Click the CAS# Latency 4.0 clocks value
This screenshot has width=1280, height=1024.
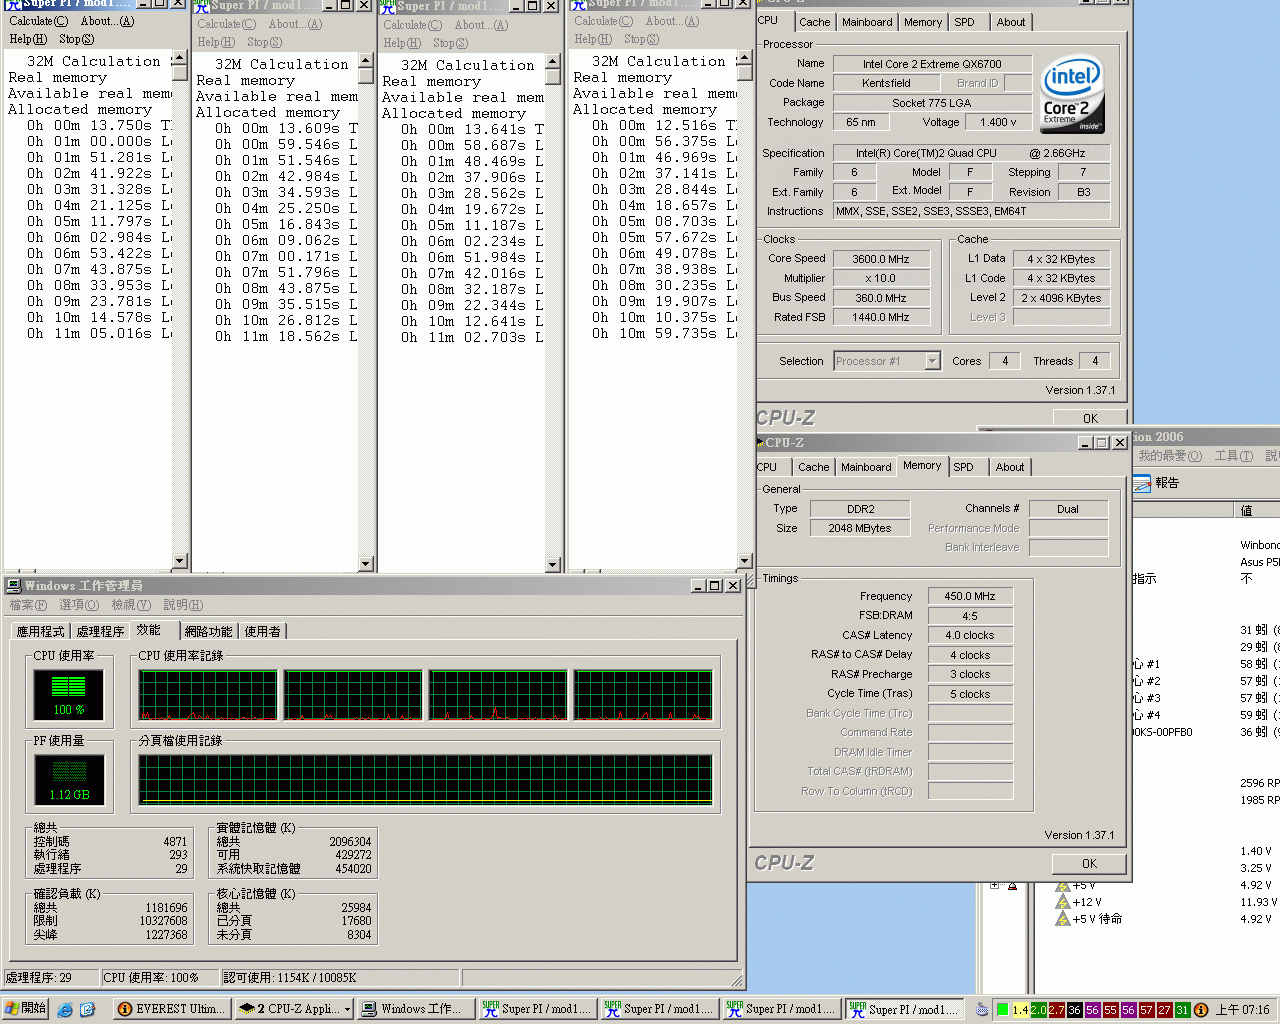(970, 635)
